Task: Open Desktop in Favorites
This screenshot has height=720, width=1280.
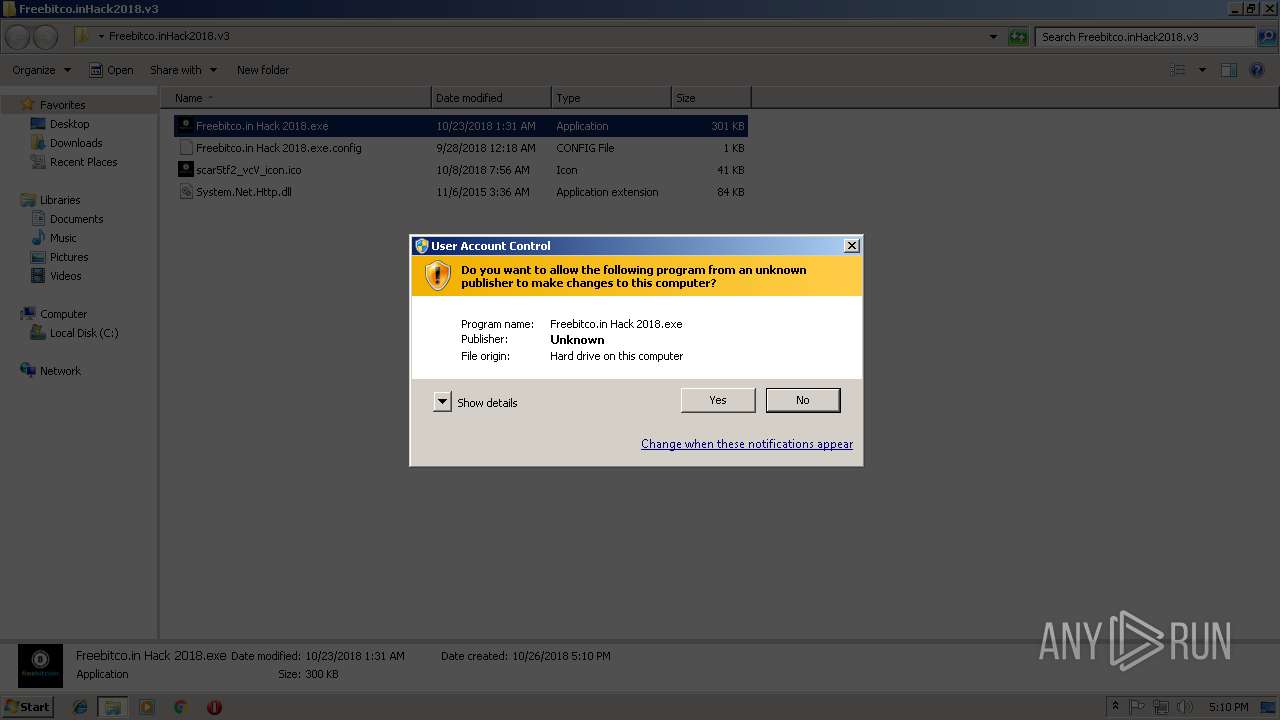Action: 69,124
